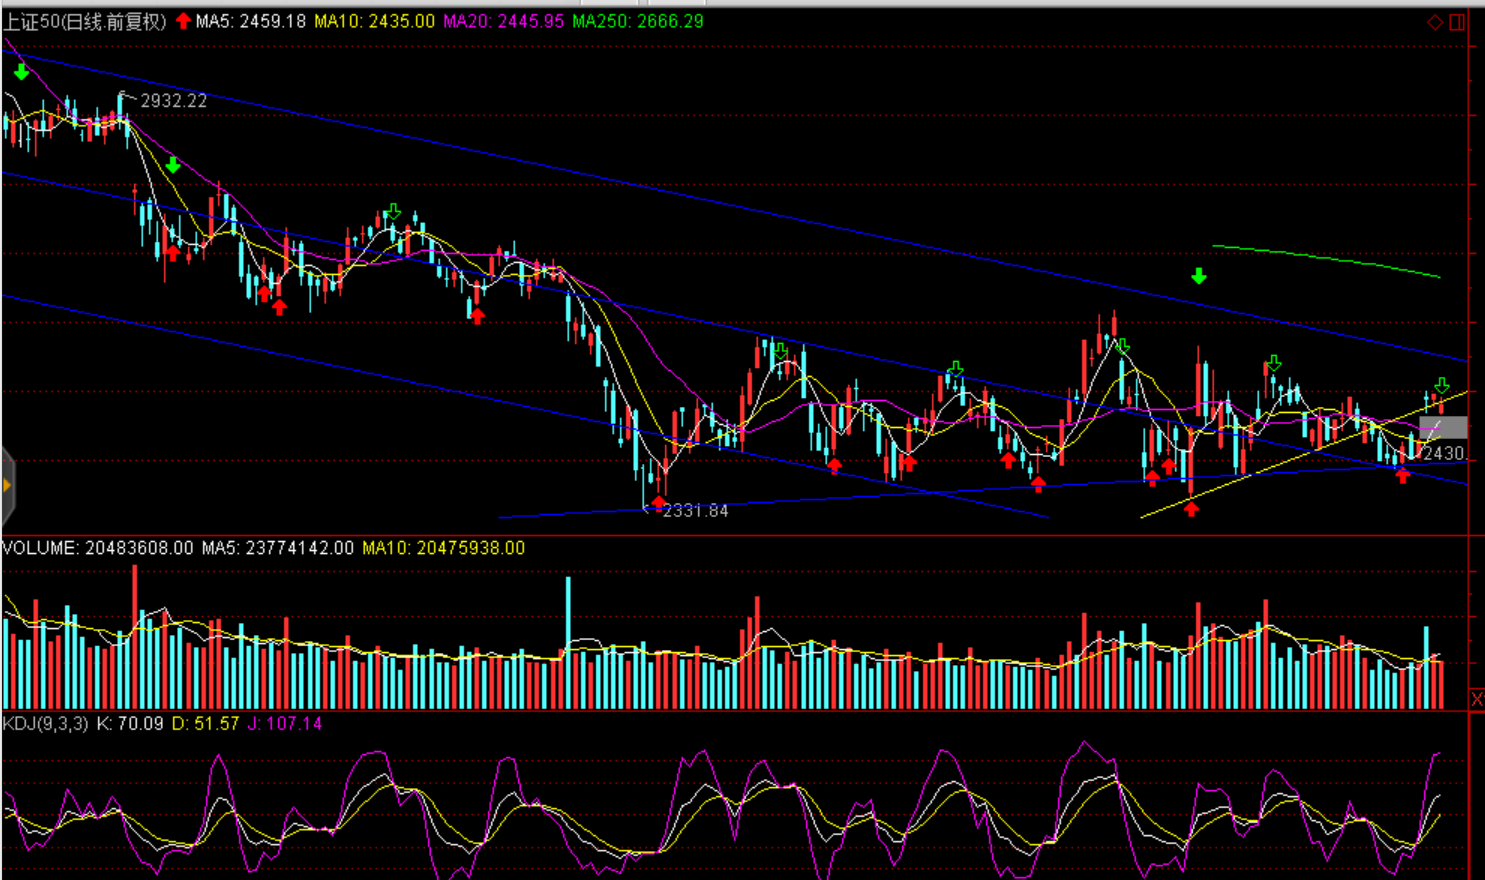Viewport: 1485px width, 880px height.
Task: Click the red diamond icon at top right
Action: [1435, 22]
